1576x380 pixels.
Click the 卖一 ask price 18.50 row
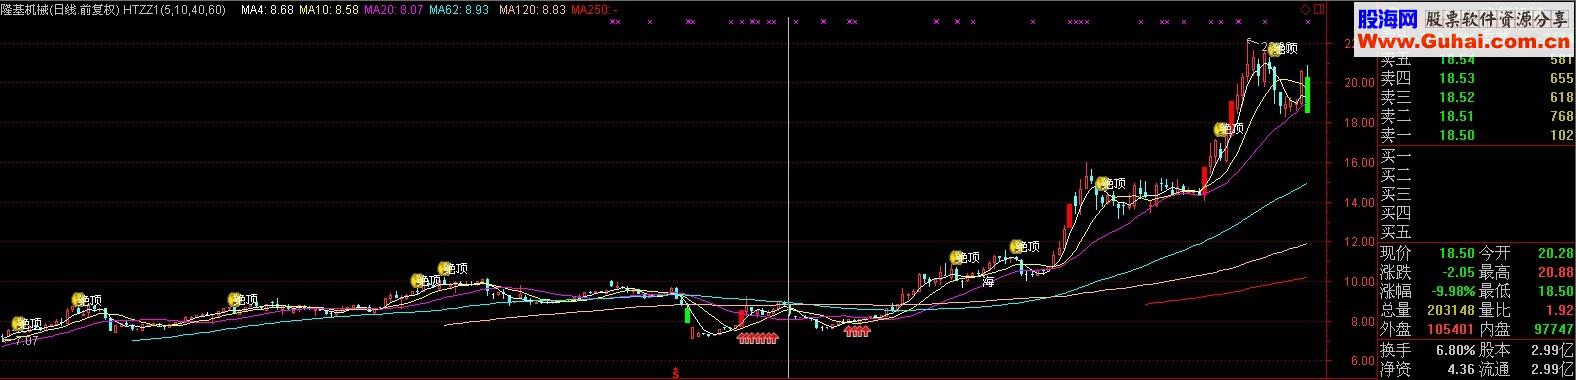[x=1476, y=136]
